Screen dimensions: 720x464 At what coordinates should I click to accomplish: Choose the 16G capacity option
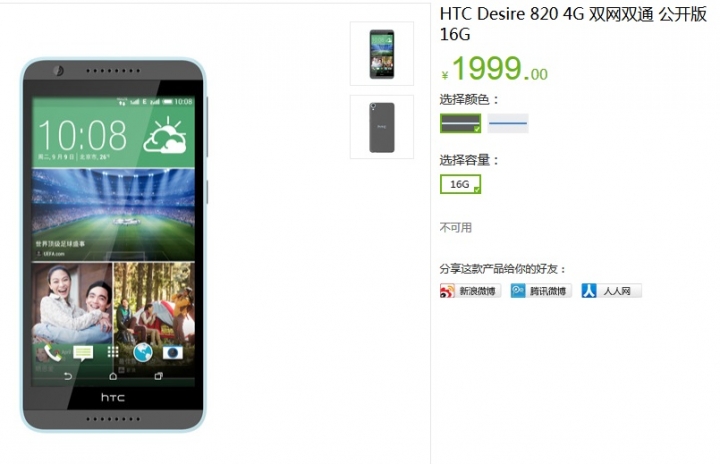461,184
